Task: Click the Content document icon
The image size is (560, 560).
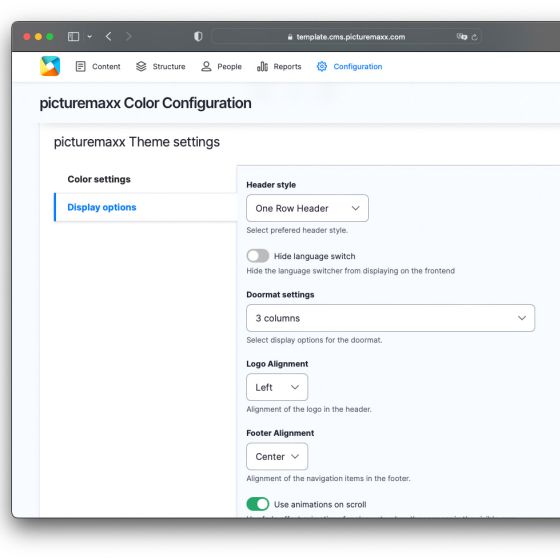Action: [81, 66]
